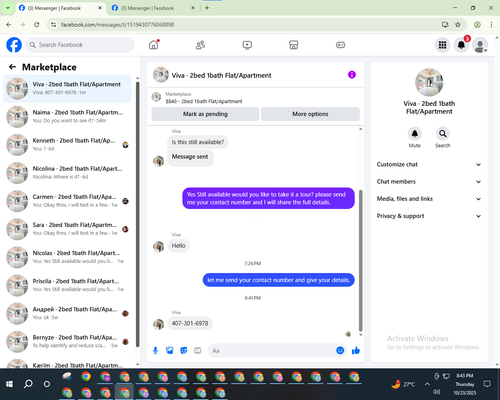Image resolution: width=500 pixels, height=400 pixels.
Task: Open Nicolas 2bed 1bath conversation
Action: pos(67,257)
